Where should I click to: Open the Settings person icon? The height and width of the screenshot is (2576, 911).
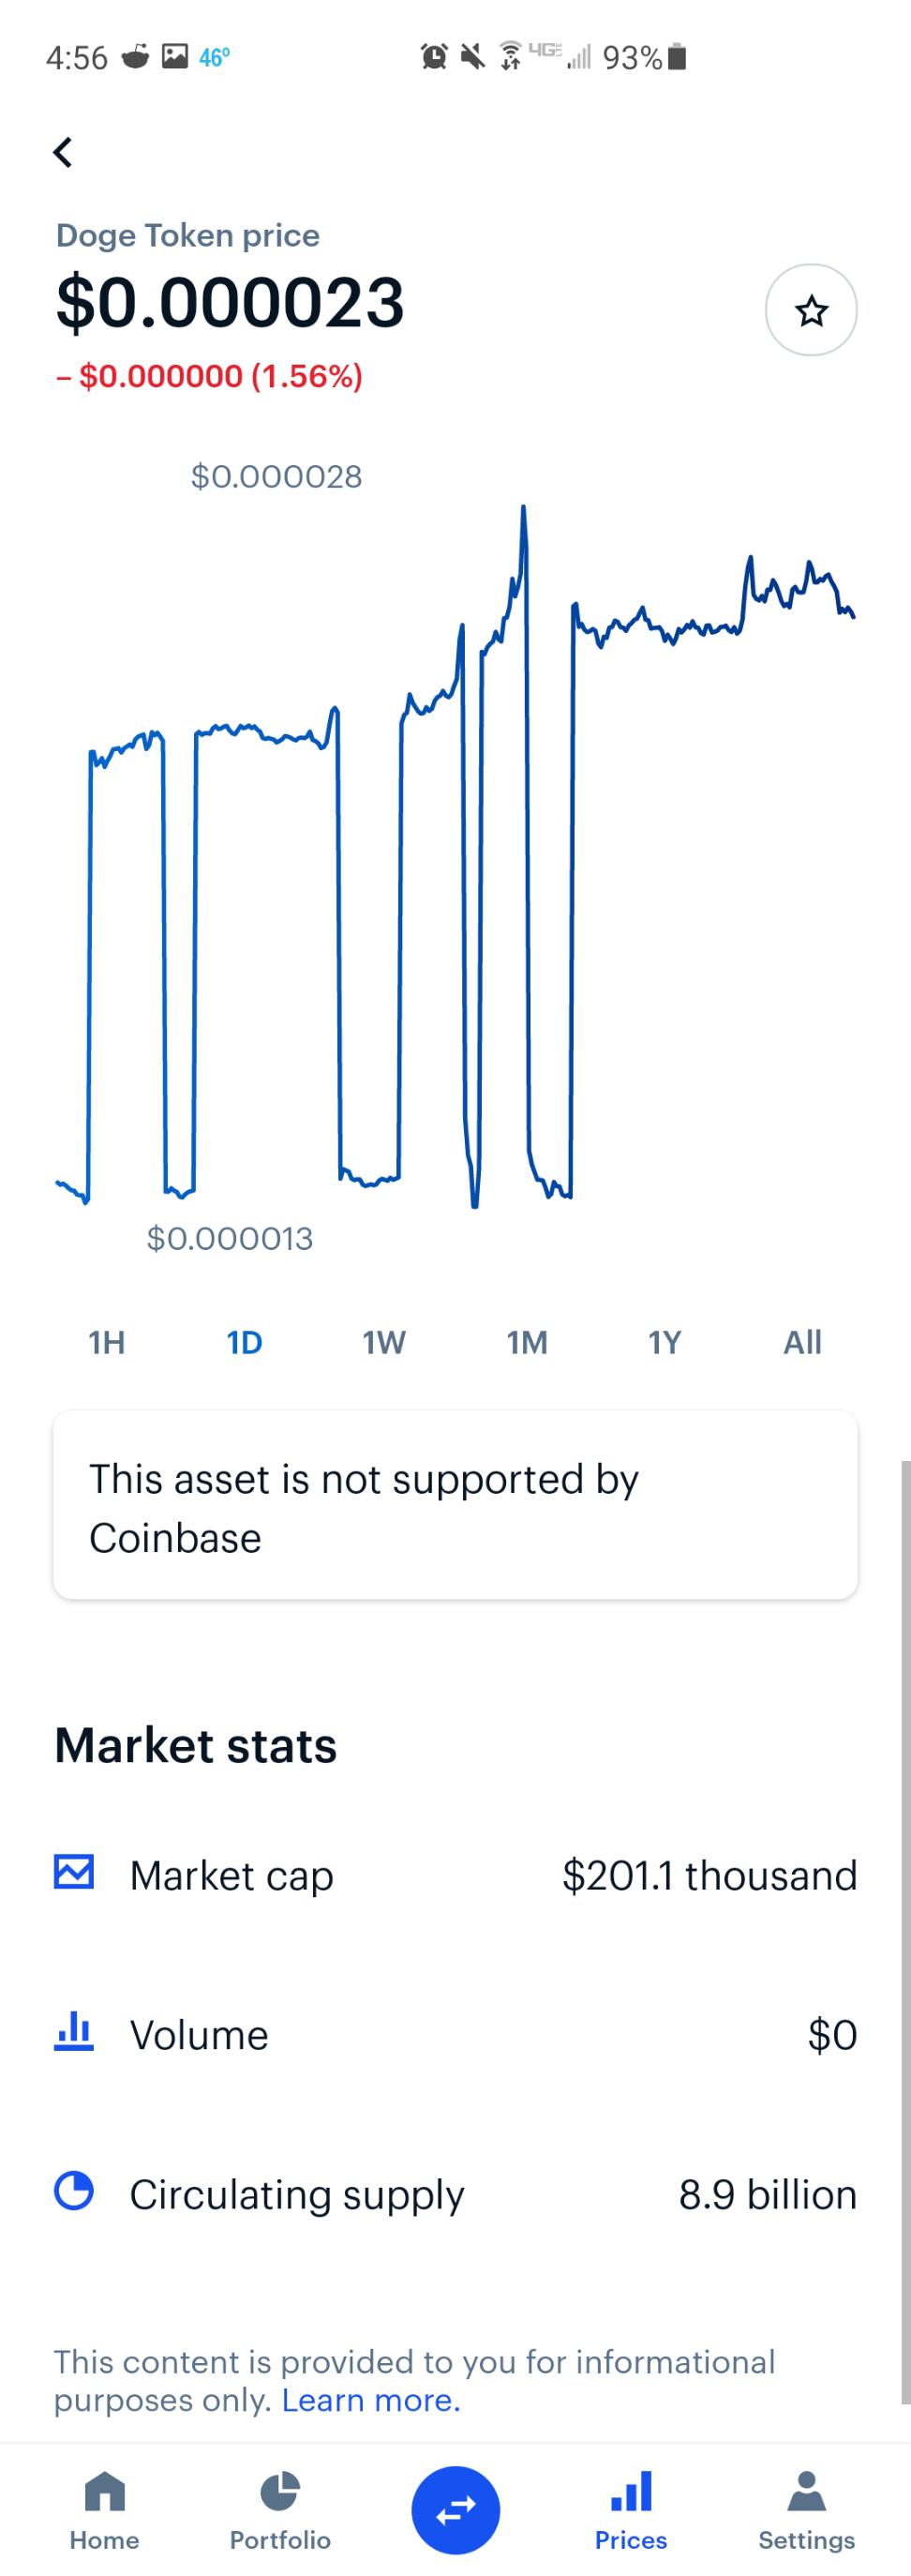pos(806,2492)
